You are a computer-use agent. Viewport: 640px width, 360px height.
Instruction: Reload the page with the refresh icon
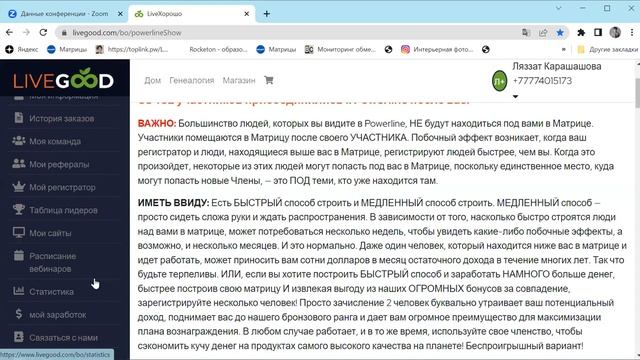point(43,33)
